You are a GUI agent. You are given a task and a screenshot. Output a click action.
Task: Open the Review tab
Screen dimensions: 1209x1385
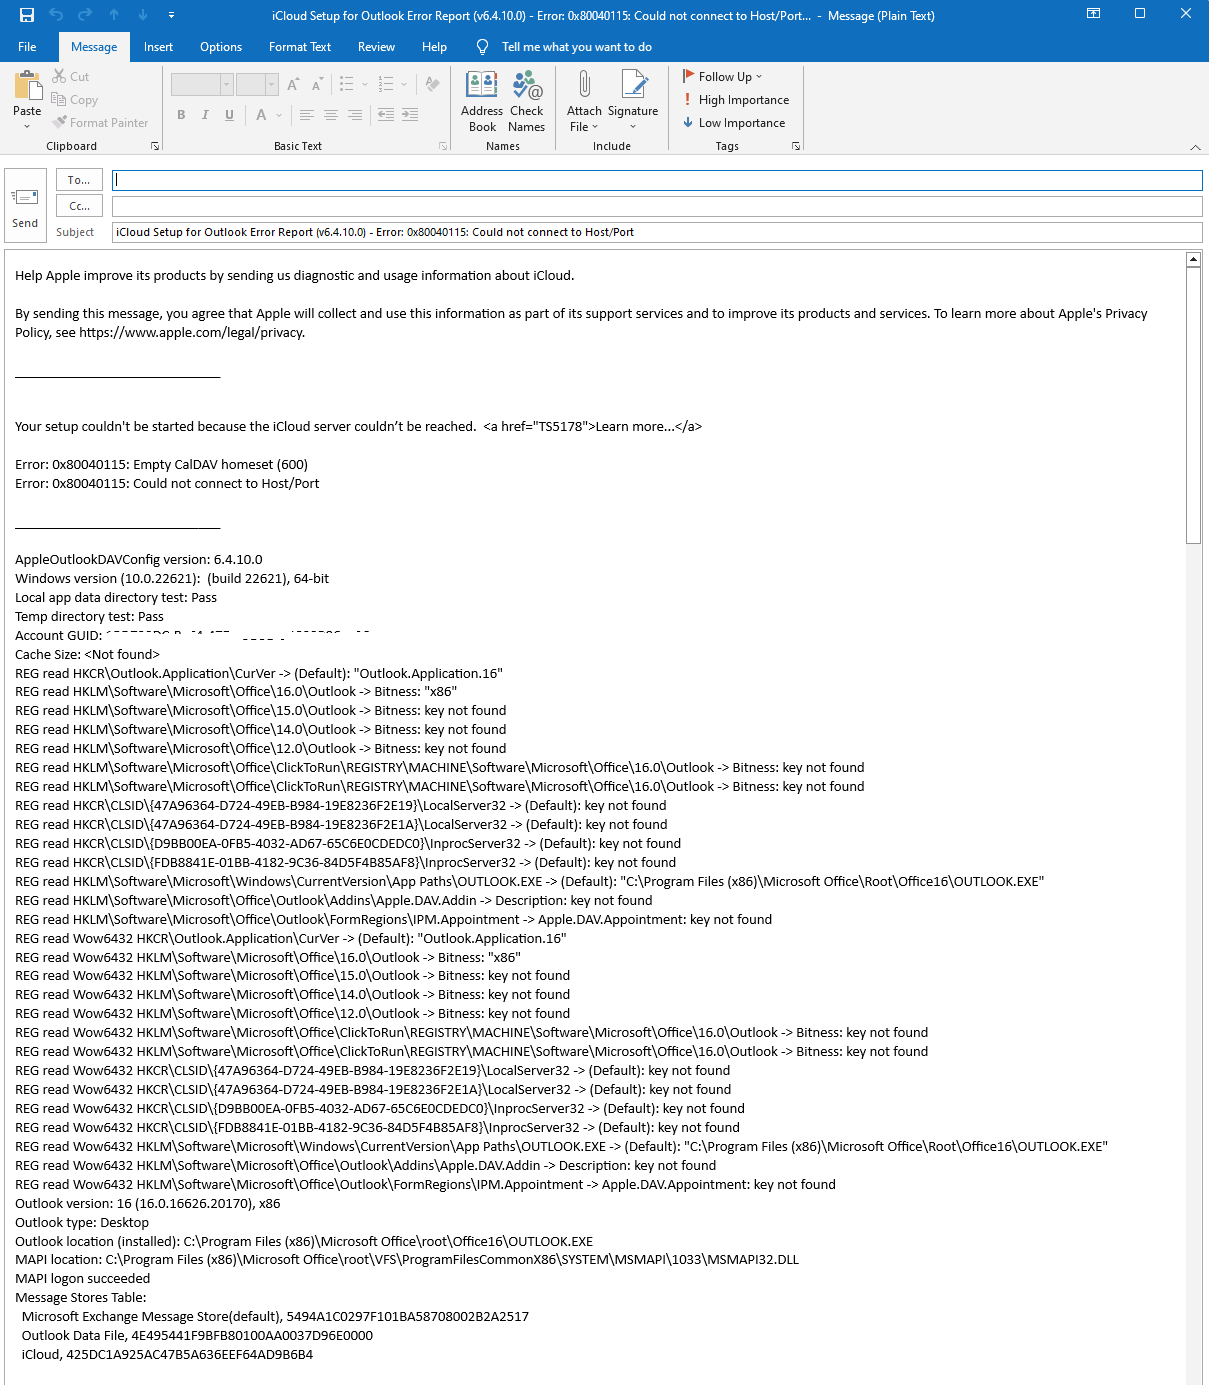tap(376, 47)
